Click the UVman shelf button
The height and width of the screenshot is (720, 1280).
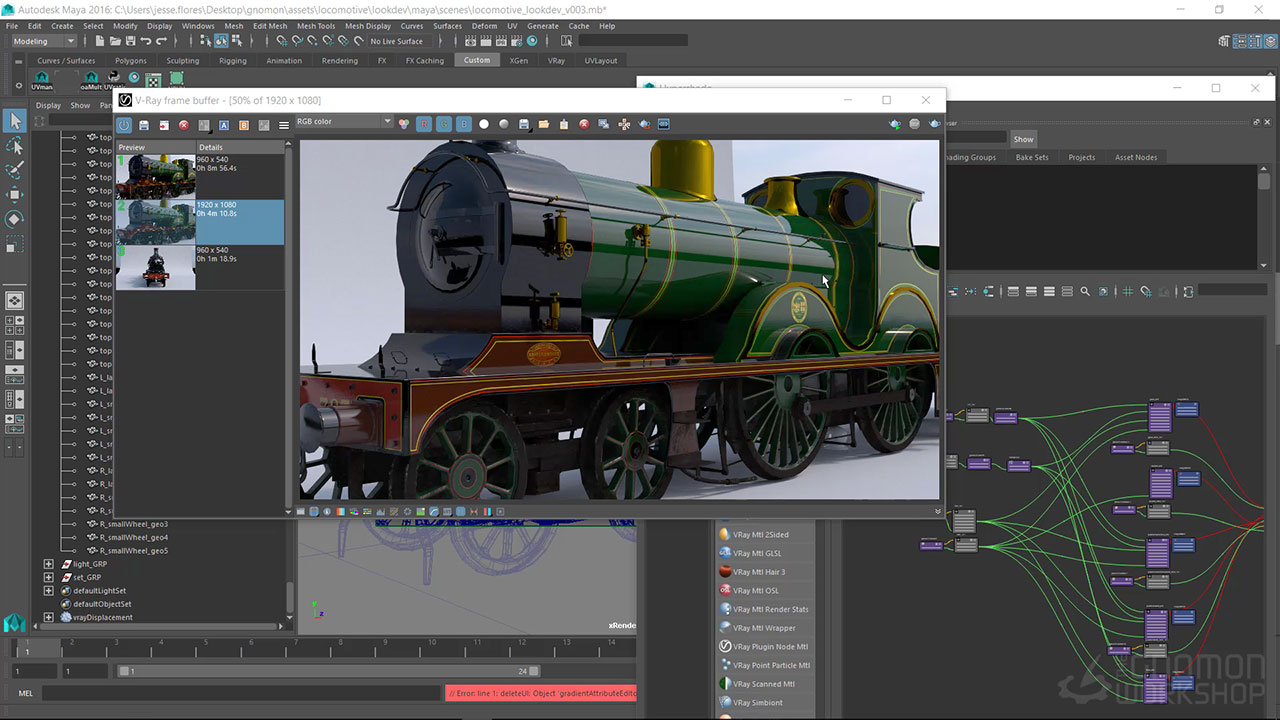click(42, 80)
